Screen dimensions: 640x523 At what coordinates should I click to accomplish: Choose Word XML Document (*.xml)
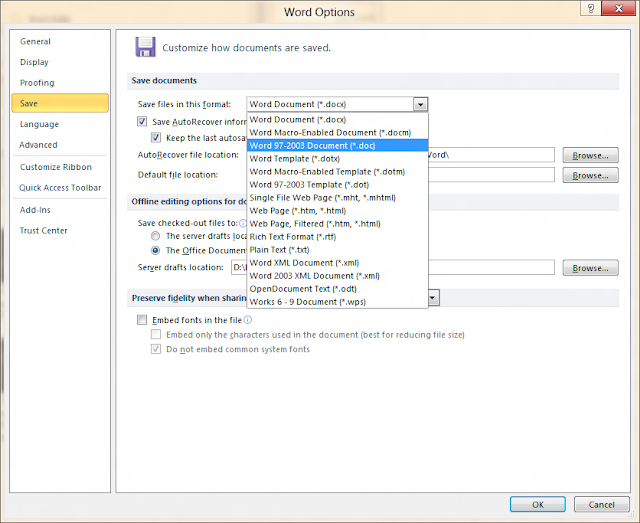[338, 263]
